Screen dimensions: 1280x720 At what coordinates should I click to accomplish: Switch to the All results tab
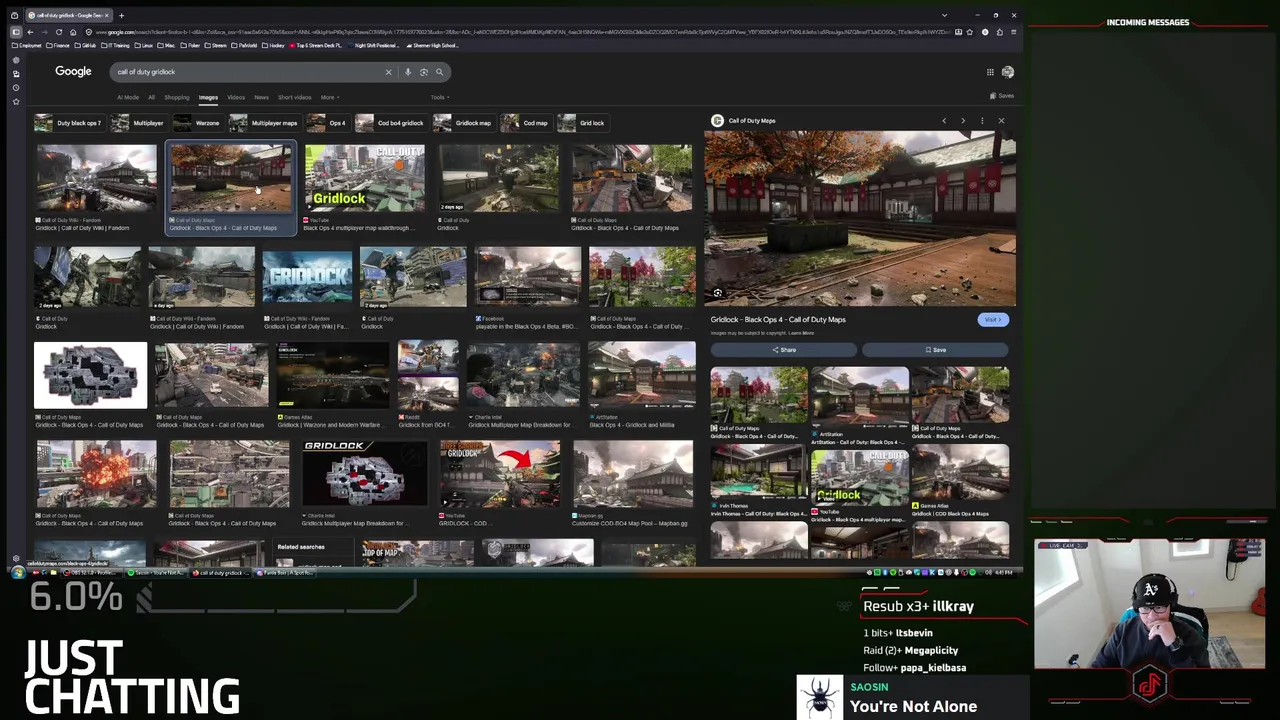click(151, 97)
